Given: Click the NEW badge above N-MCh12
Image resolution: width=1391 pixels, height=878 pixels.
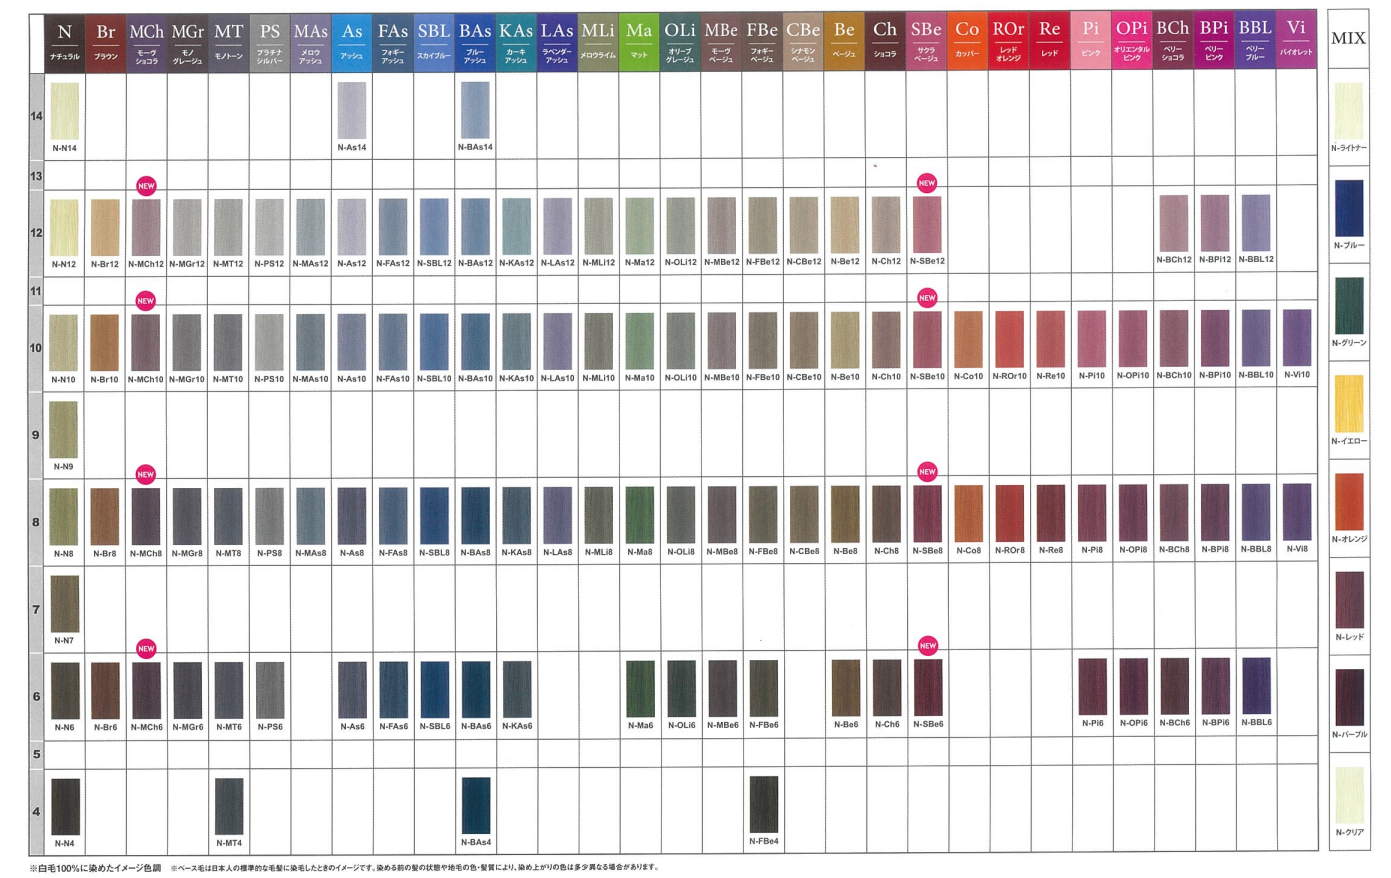Looking at the screenshot, I should 146,186.
